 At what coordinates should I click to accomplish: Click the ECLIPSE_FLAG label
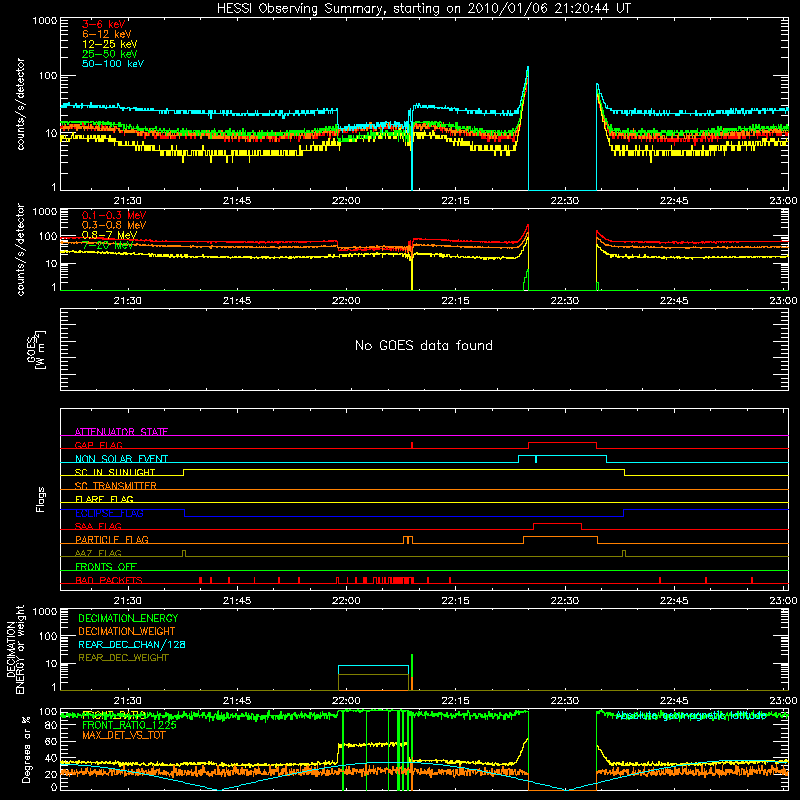109,513
